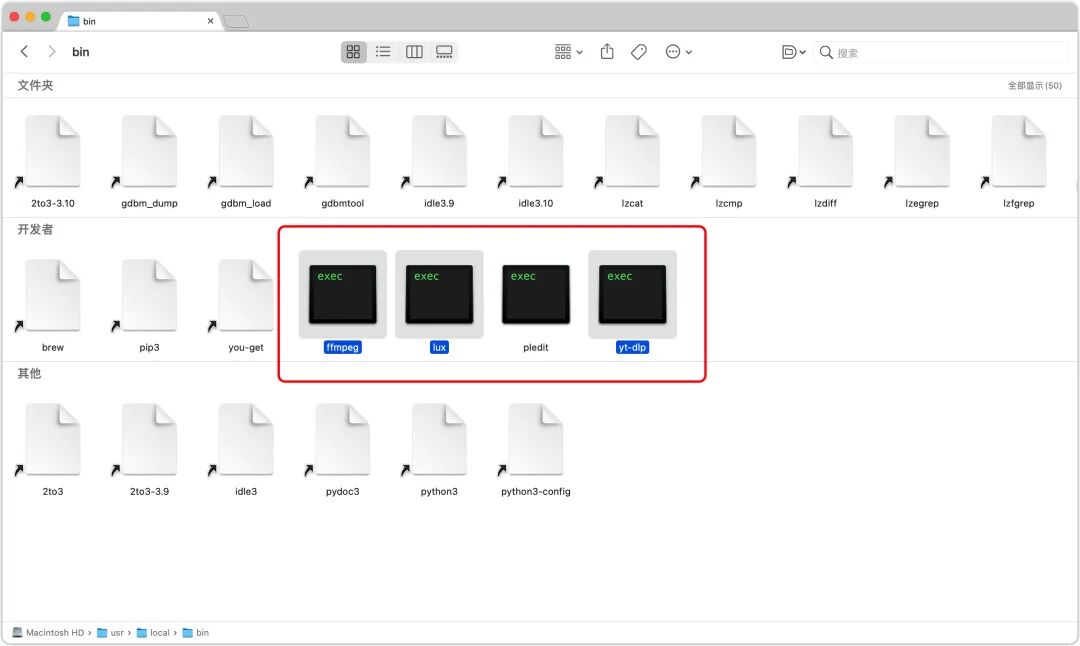
Task: Click the search field
Action: point(940,52)
